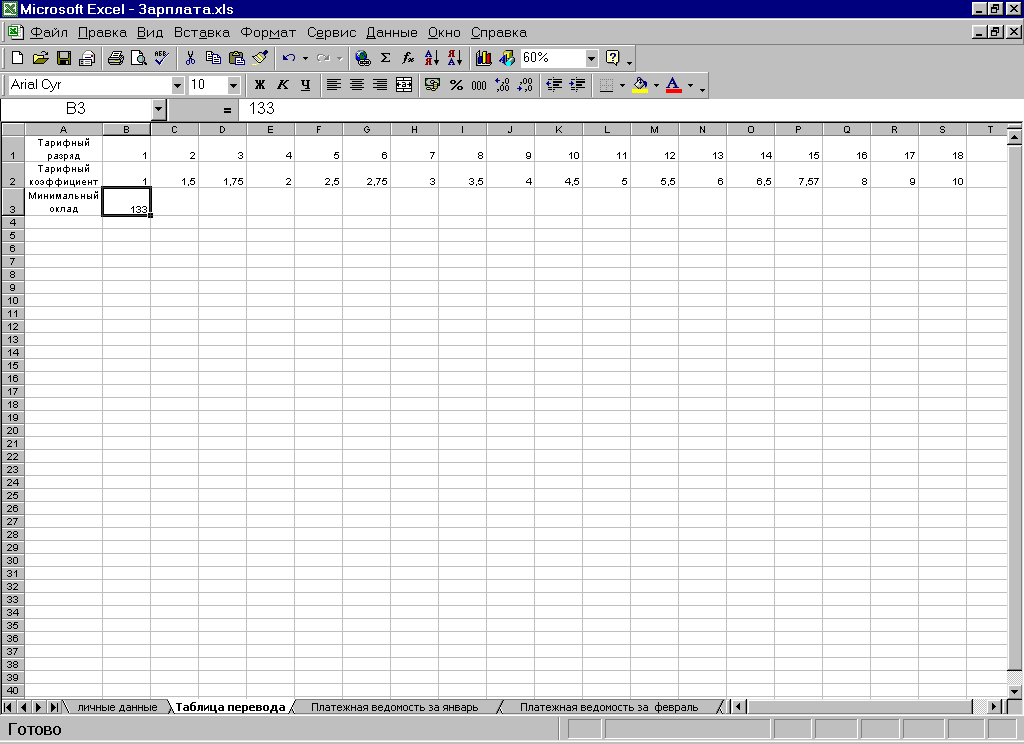Select row 10 header
The height and width of the screenshot is (744, 1024).
(12, 300)
